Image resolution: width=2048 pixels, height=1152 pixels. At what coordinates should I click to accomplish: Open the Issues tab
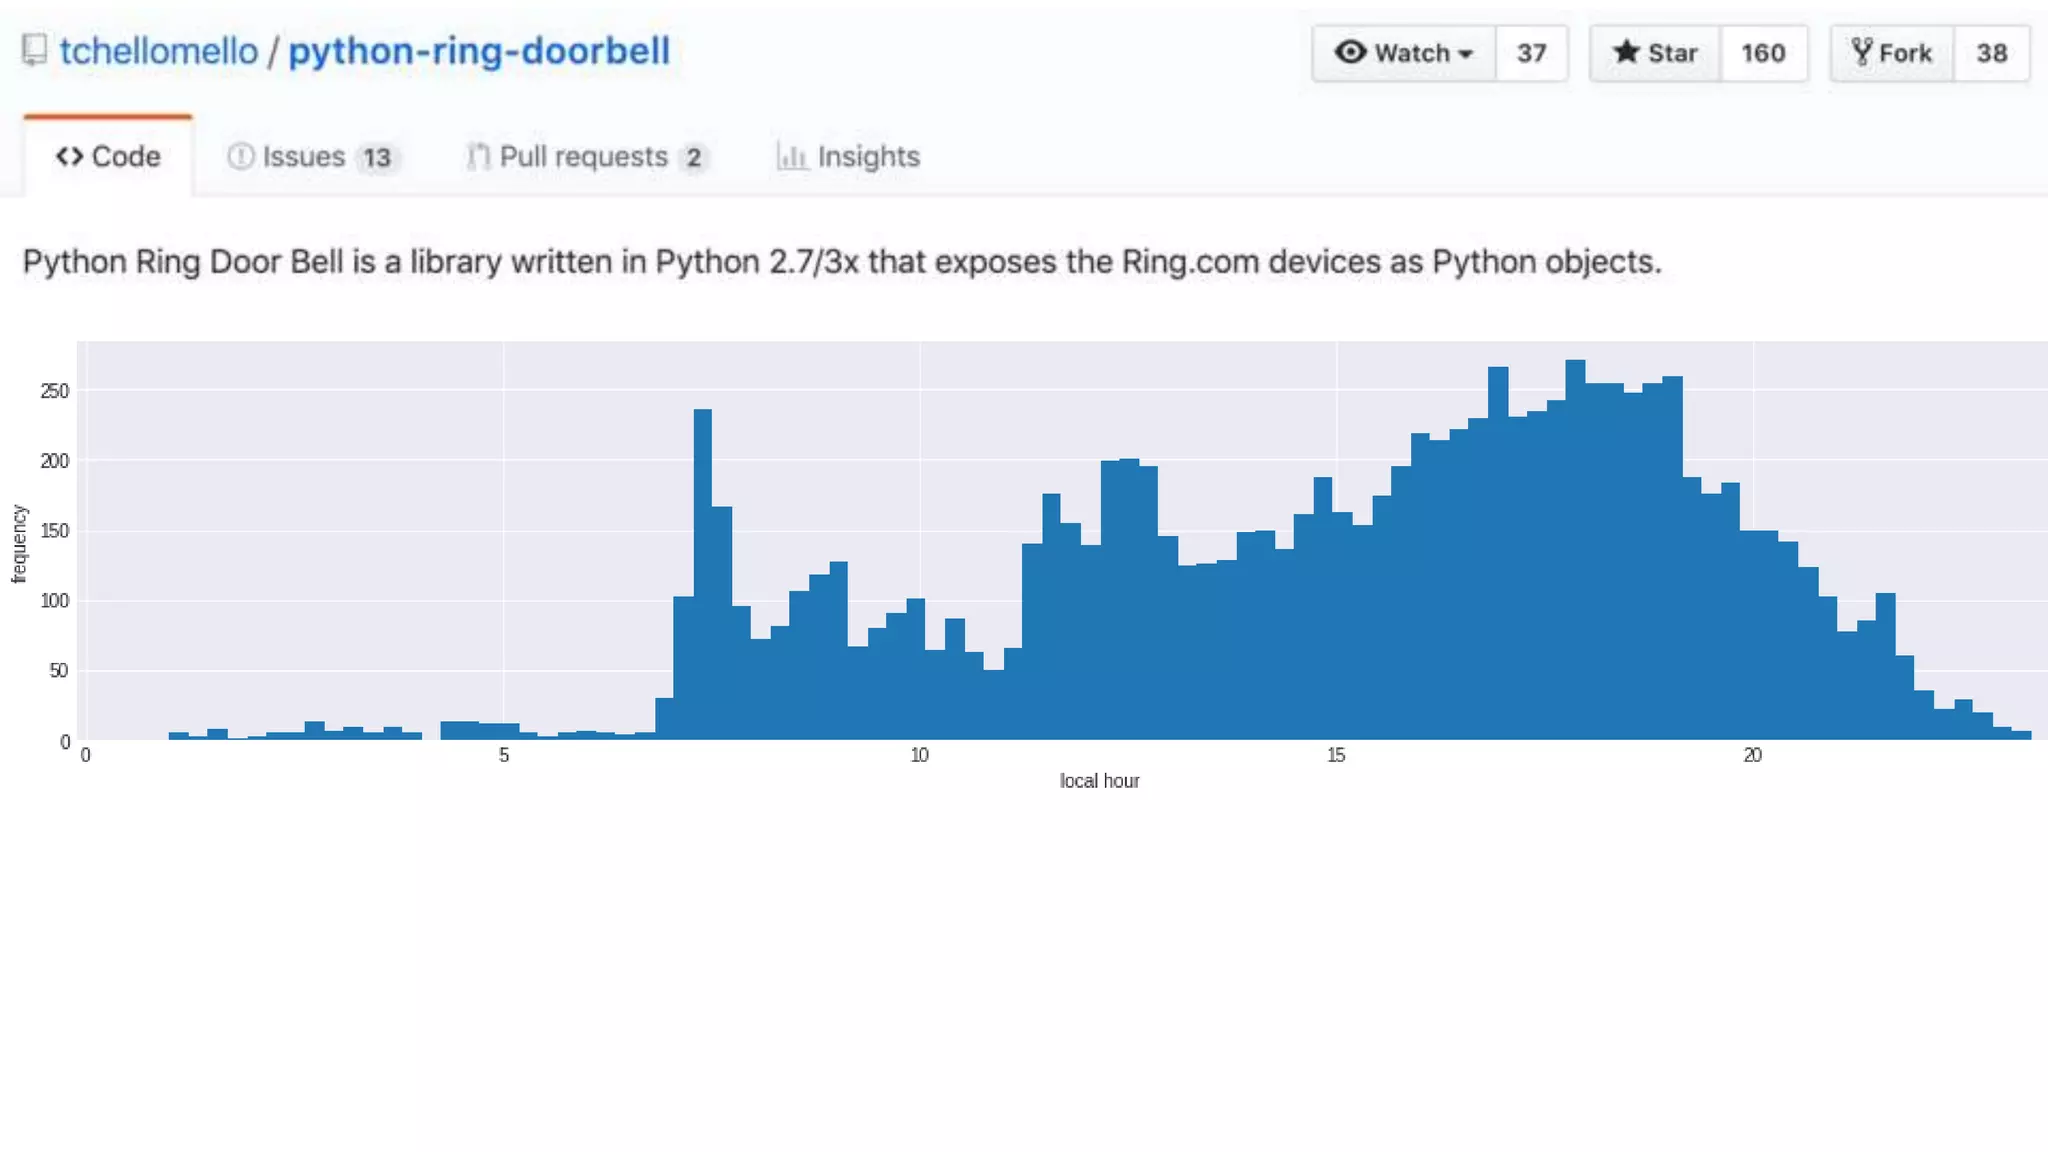[304, 157]
